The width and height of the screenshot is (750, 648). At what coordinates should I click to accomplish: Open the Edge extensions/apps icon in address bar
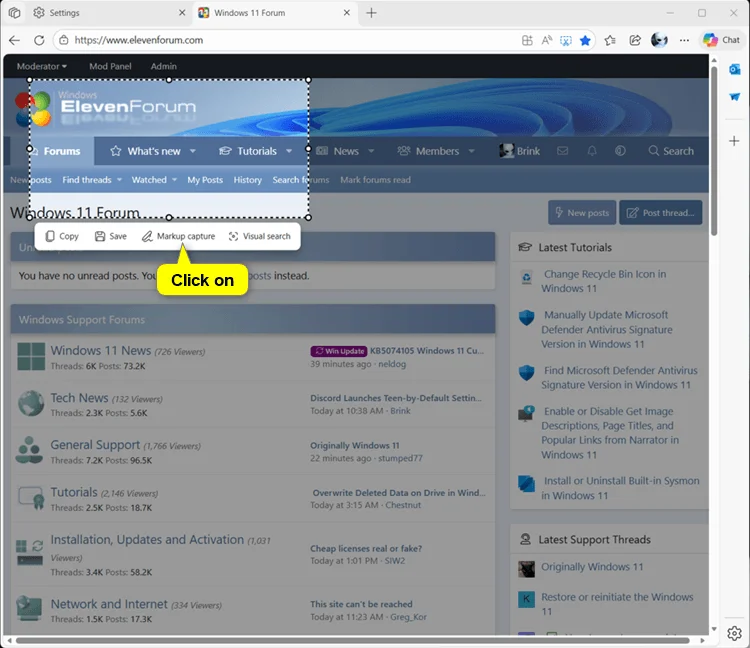pyautogui.click(x=527, y=40)
